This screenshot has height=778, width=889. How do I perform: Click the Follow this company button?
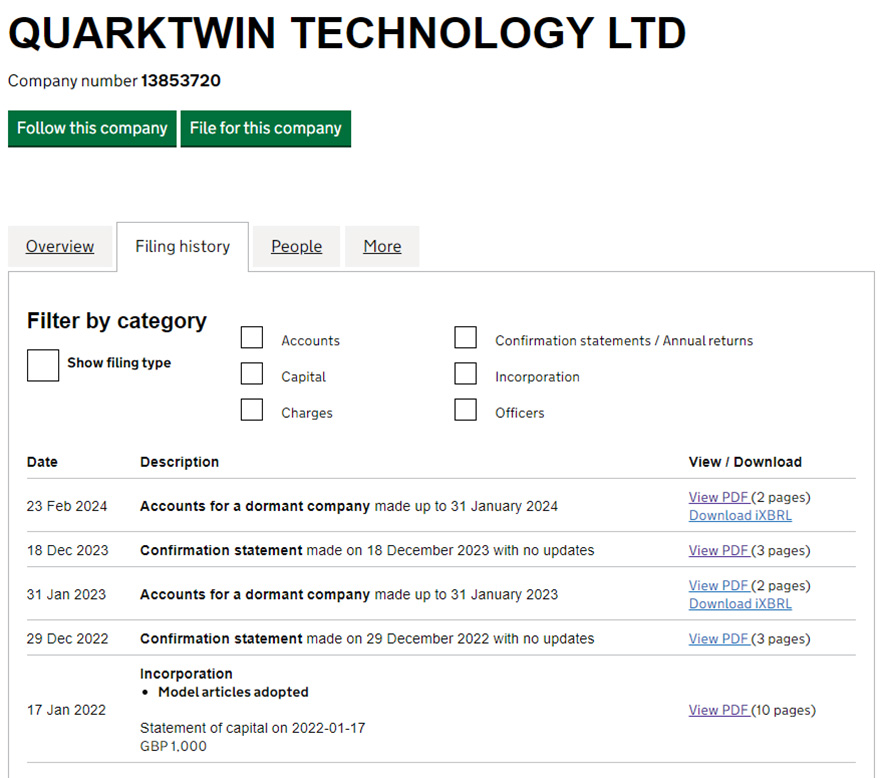[x=92, y=128]
